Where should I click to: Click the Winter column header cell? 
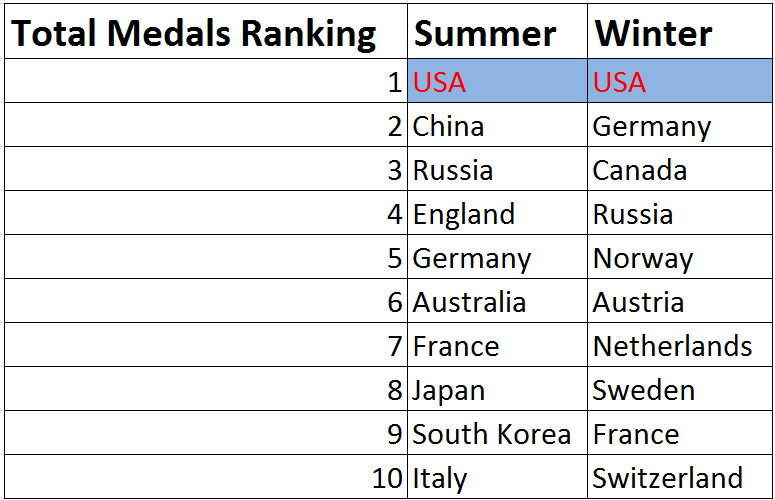(680, 35)
